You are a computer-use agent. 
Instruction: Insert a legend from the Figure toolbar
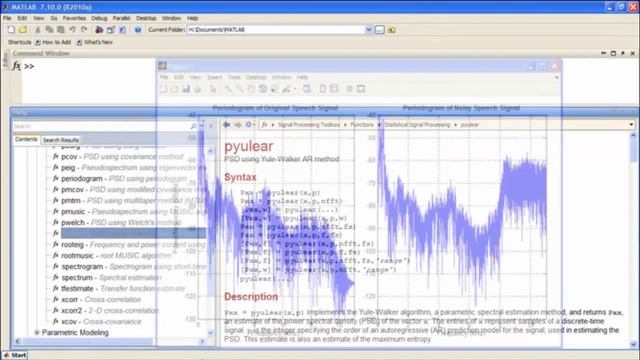(334, 89)
